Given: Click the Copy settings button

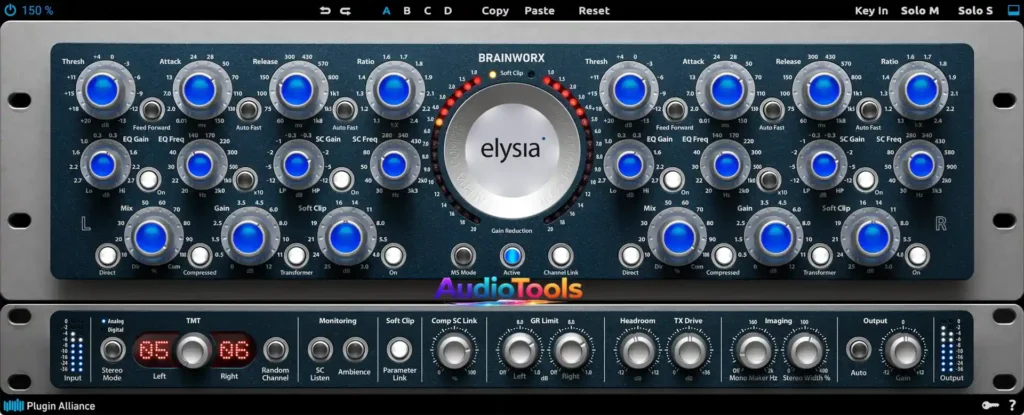Looking at the screenshot, I should 495,10.
